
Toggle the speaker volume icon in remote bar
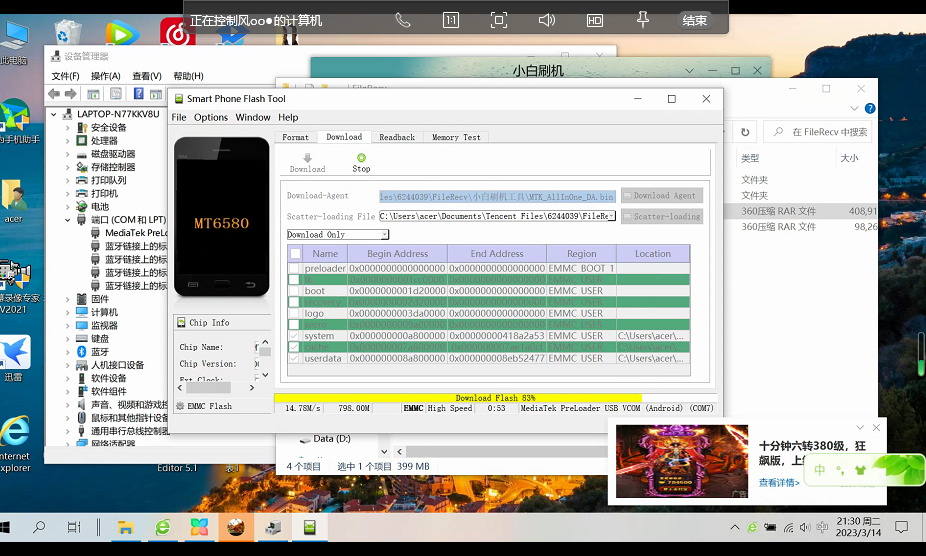tap(547, 20)
